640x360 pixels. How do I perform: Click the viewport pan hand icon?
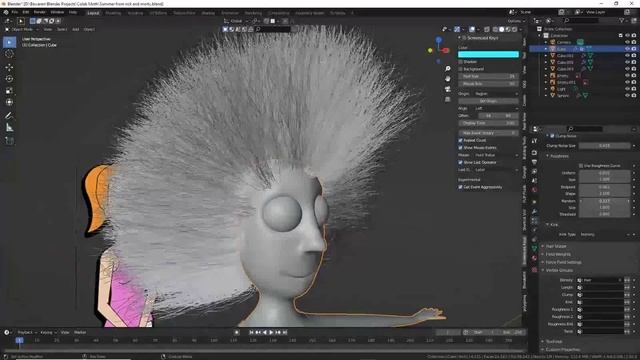click(448, 79)
